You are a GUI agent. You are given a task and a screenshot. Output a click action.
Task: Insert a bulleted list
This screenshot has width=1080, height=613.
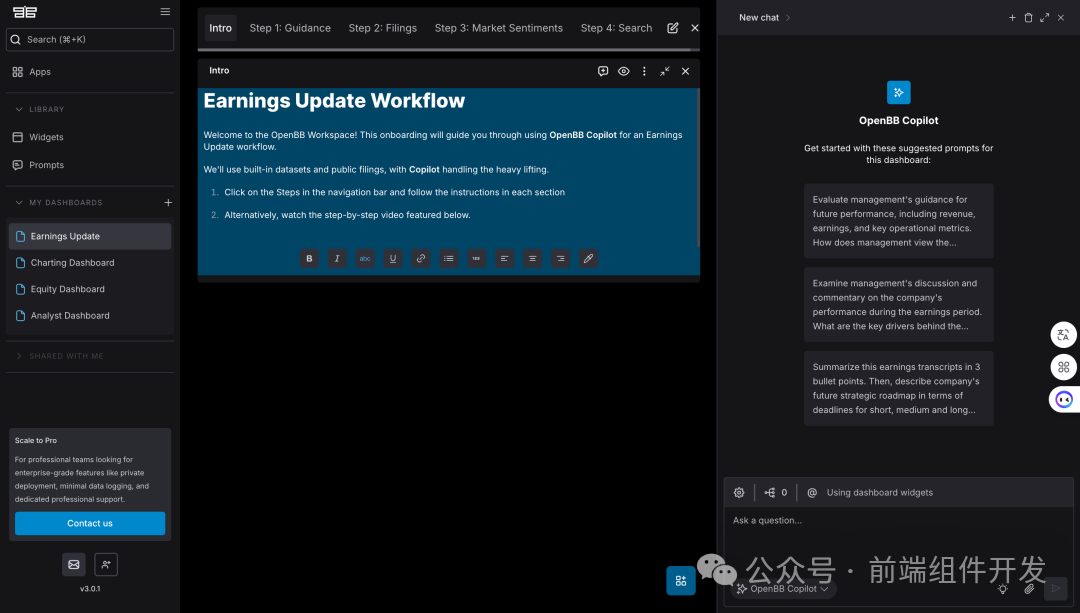pyautogui.click(x=448, y=258)
